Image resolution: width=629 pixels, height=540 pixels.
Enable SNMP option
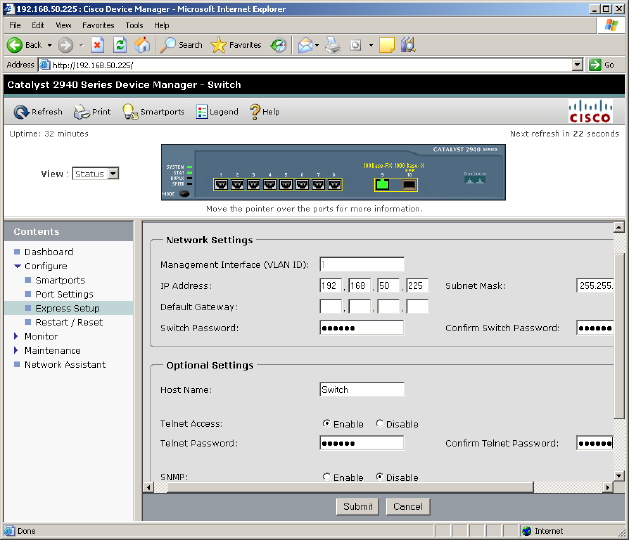click(x=327, y=477)
